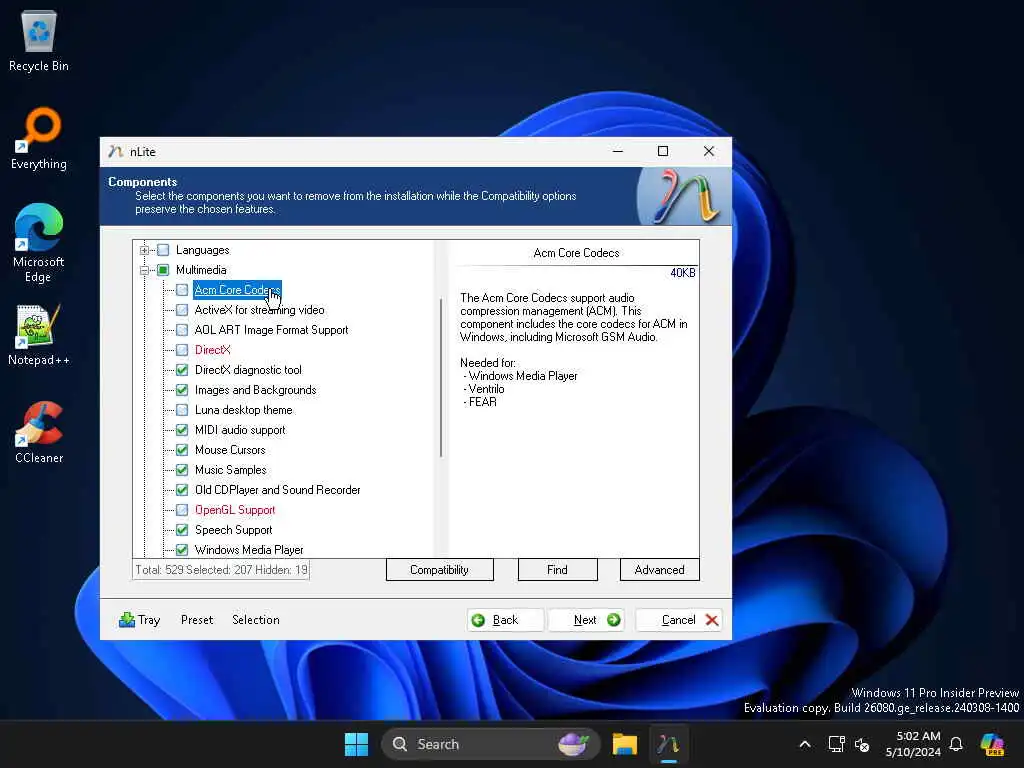This screenshot has width=1024, height=768.
Task: Click the 40KB size value
Action: (682, 273)
